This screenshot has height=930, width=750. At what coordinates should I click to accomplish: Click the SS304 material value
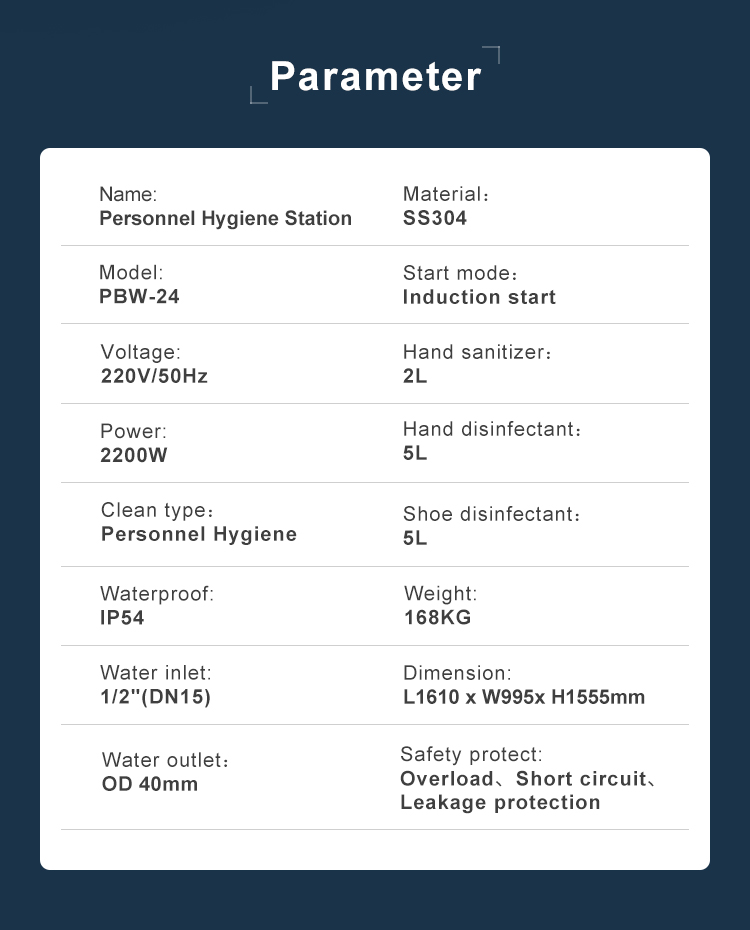pos(435,218)
